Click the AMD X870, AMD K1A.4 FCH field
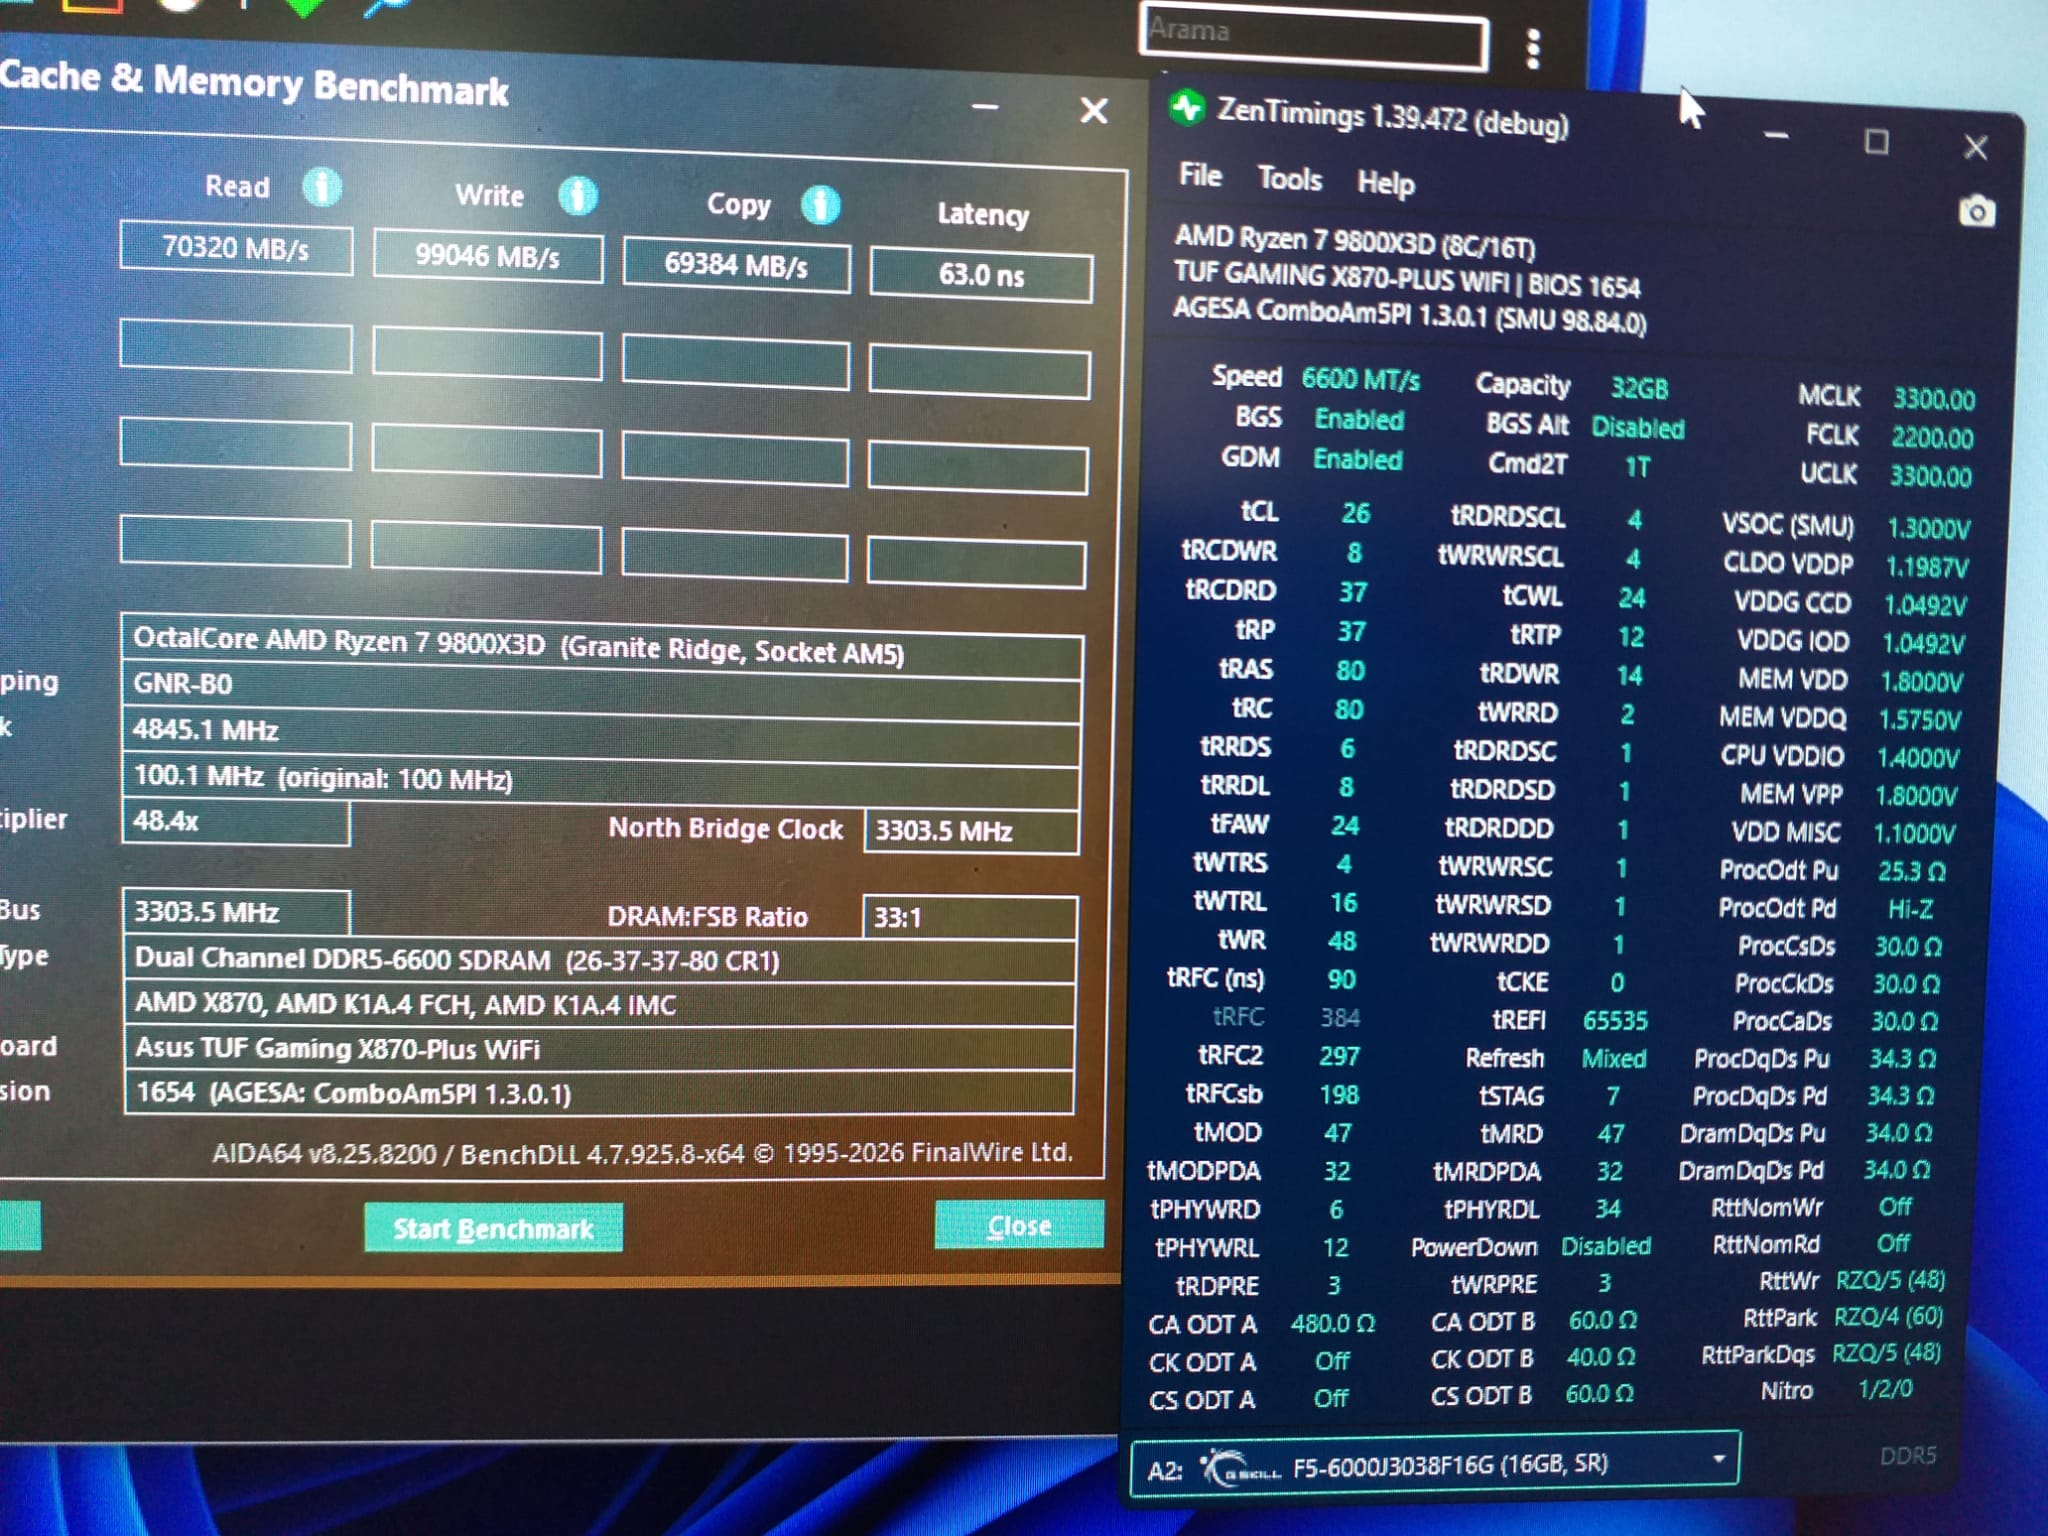This screenshot has width=2048, height=1536. (599, 1004)
